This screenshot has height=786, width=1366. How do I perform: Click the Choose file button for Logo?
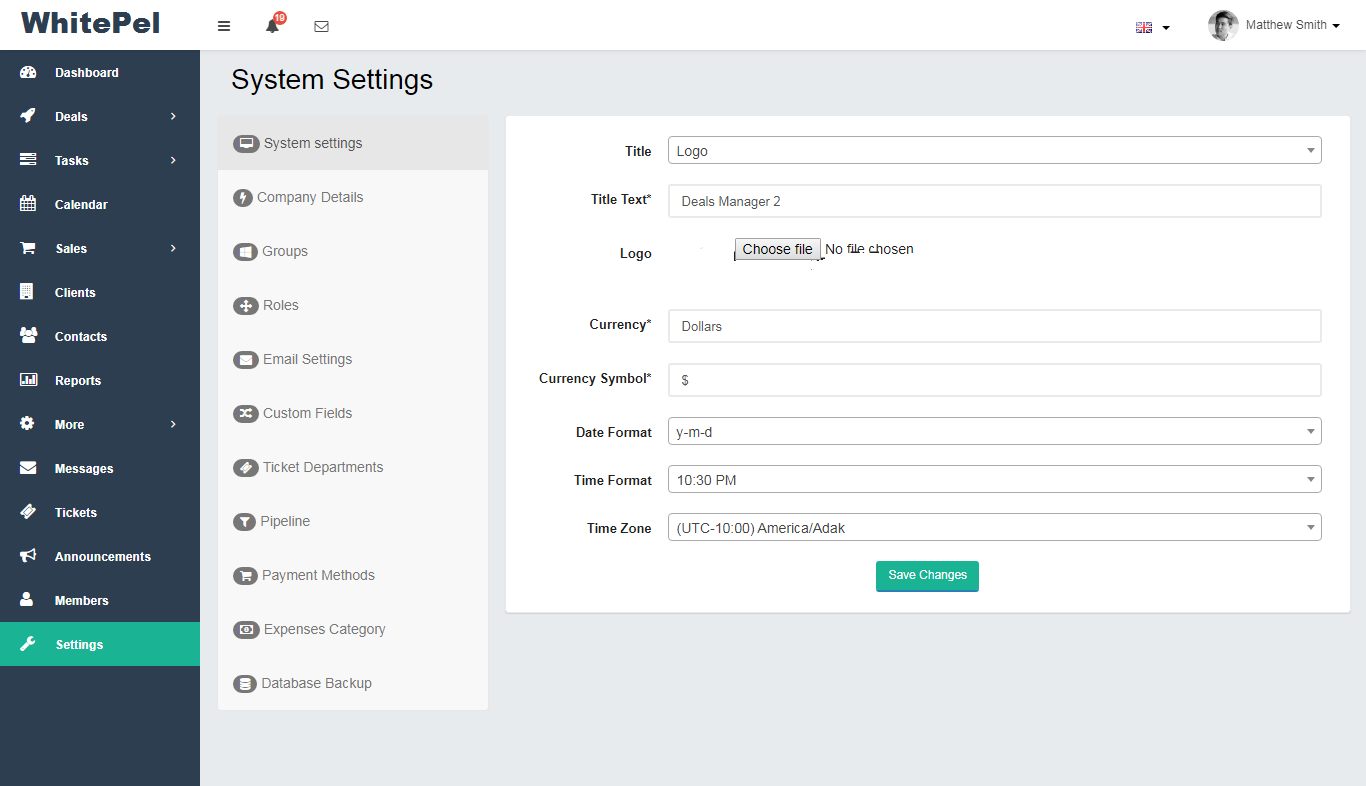pyautogui.click(x=777, y=249)
